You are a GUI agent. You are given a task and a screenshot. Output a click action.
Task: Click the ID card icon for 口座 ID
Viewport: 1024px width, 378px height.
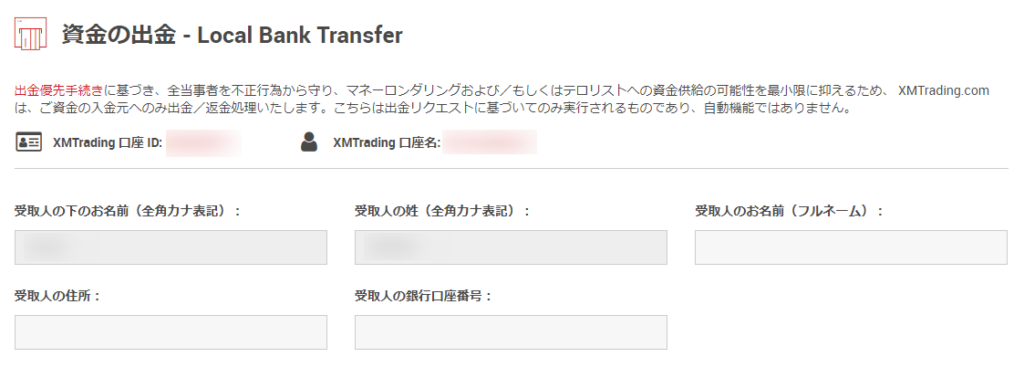(29, 142)
